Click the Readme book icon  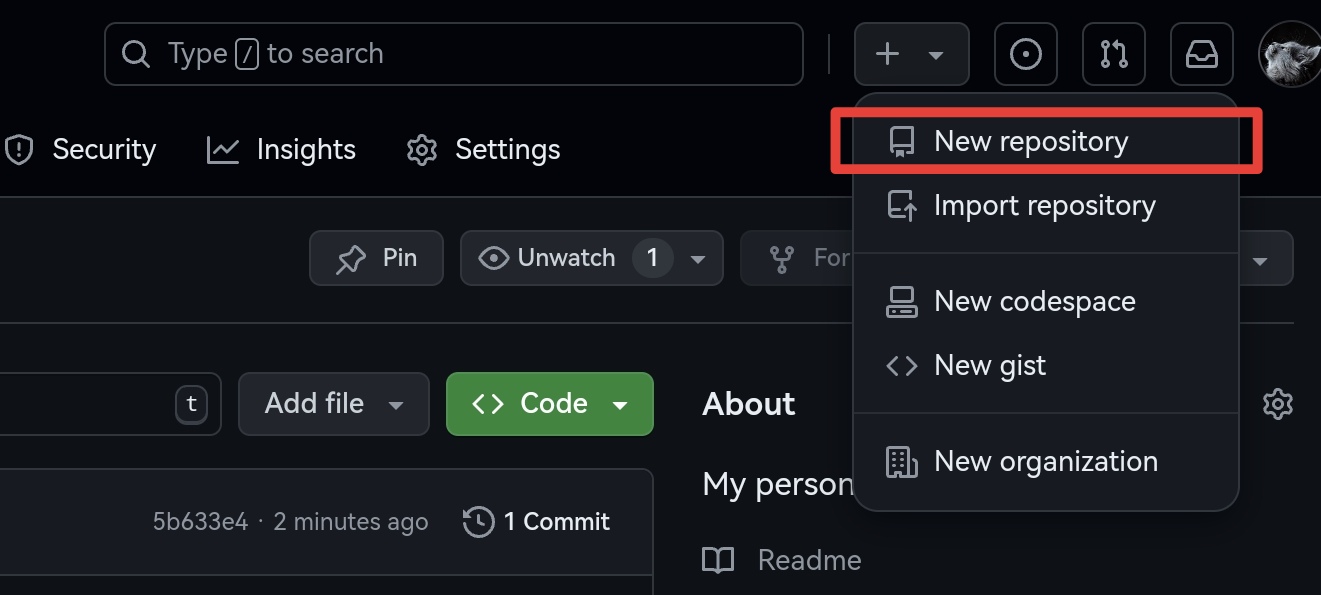tap(718, 559)
